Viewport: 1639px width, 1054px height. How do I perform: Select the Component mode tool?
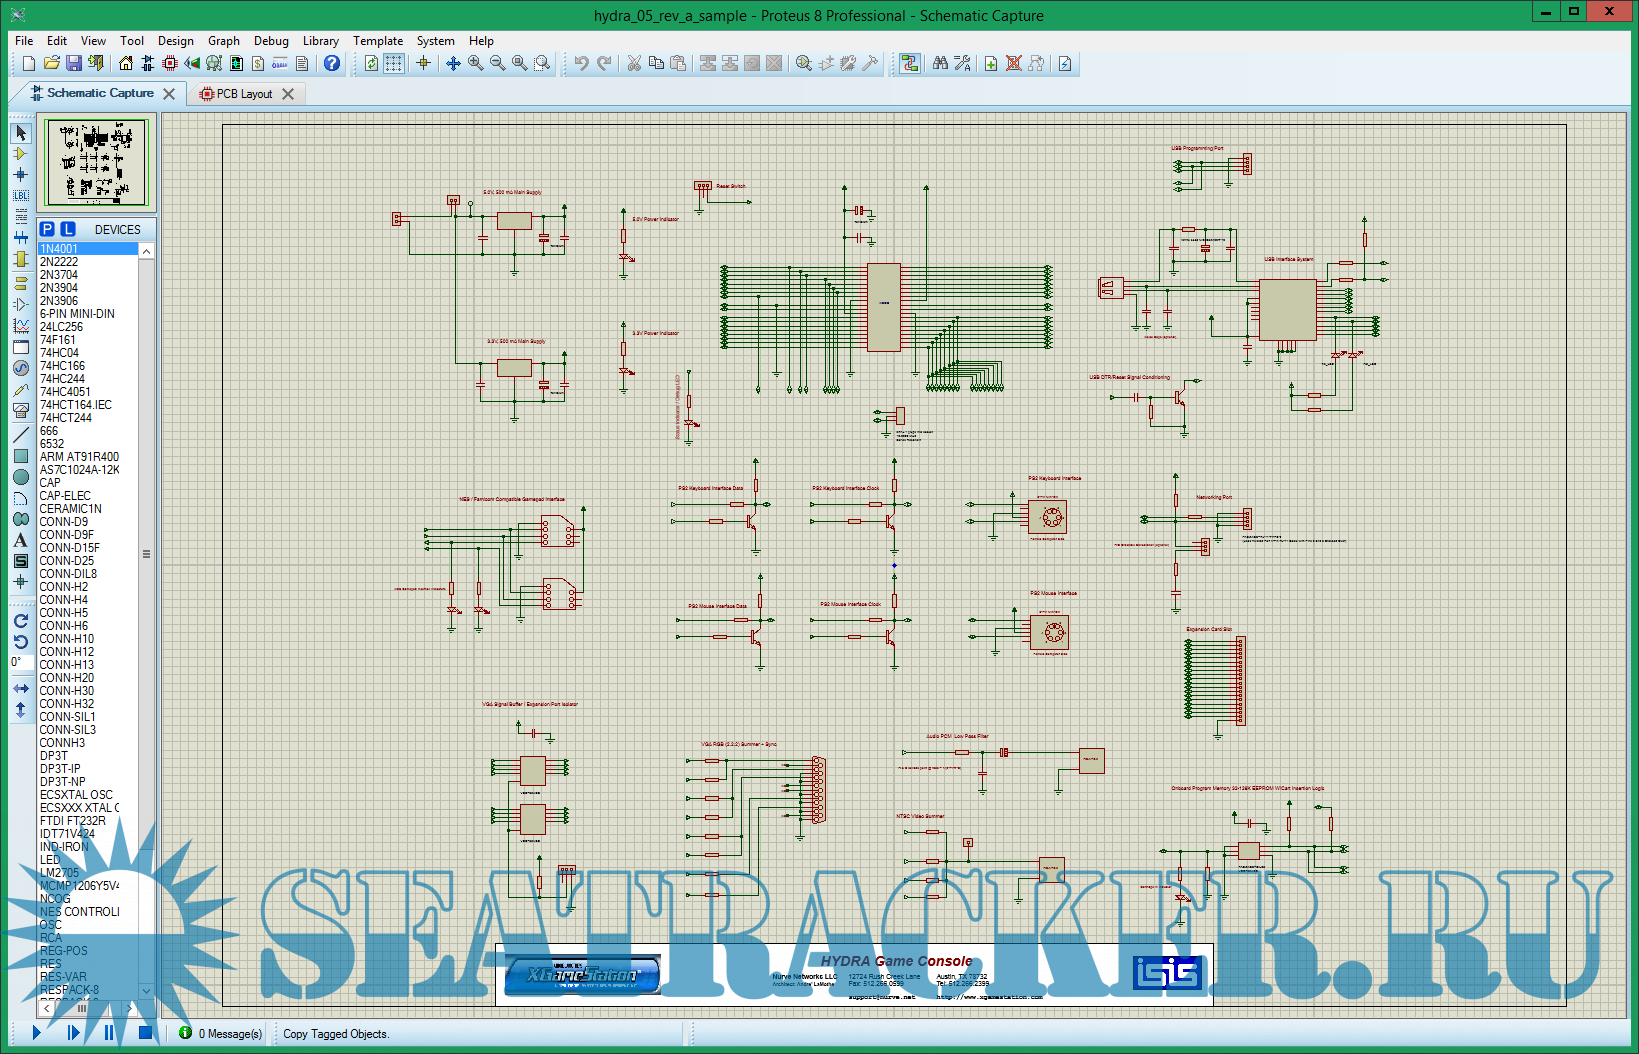pyautogui.click(x=20, y=154)
